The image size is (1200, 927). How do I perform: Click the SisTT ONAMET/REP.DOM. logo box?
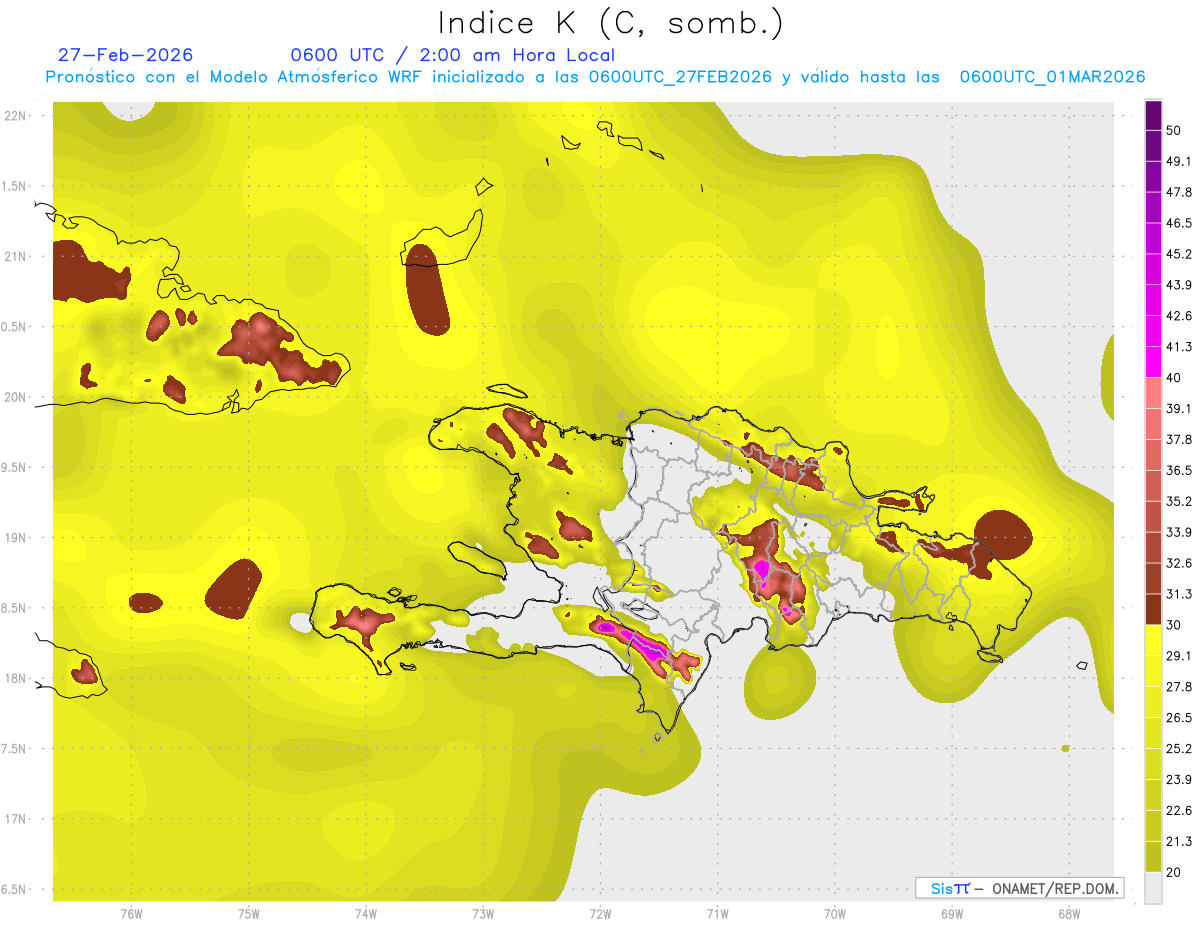(1019, 888)
